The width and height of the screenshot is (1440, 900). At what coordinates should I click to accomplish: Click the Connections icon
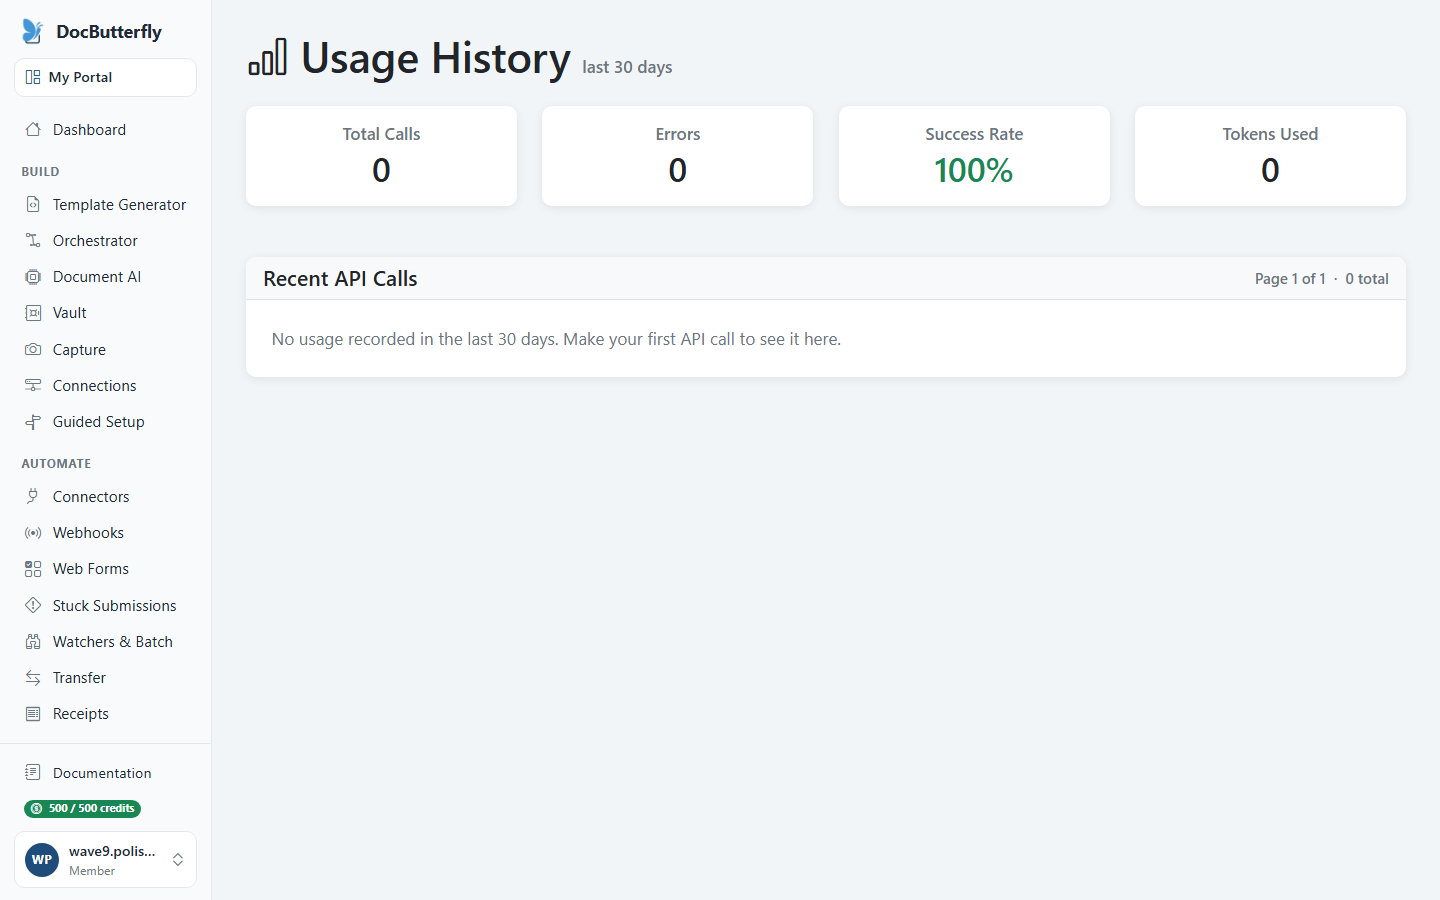click(33, 386)
